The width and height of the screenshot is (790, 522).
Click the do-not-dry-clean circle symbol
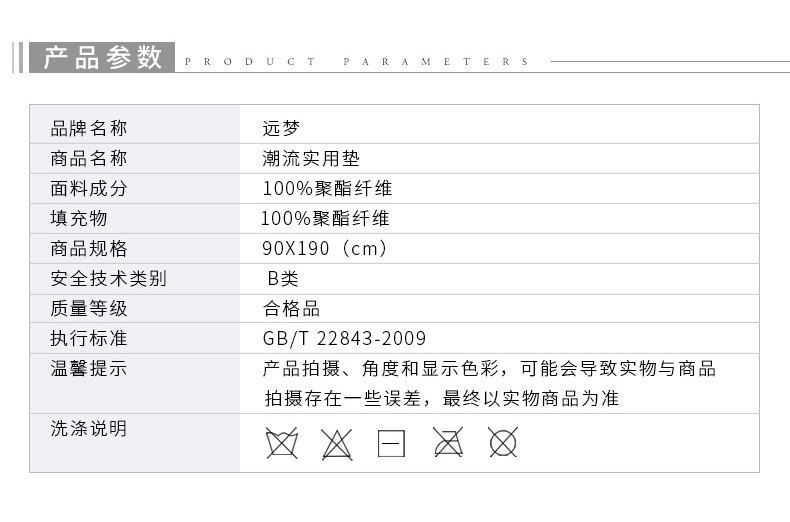coord(502,442)
